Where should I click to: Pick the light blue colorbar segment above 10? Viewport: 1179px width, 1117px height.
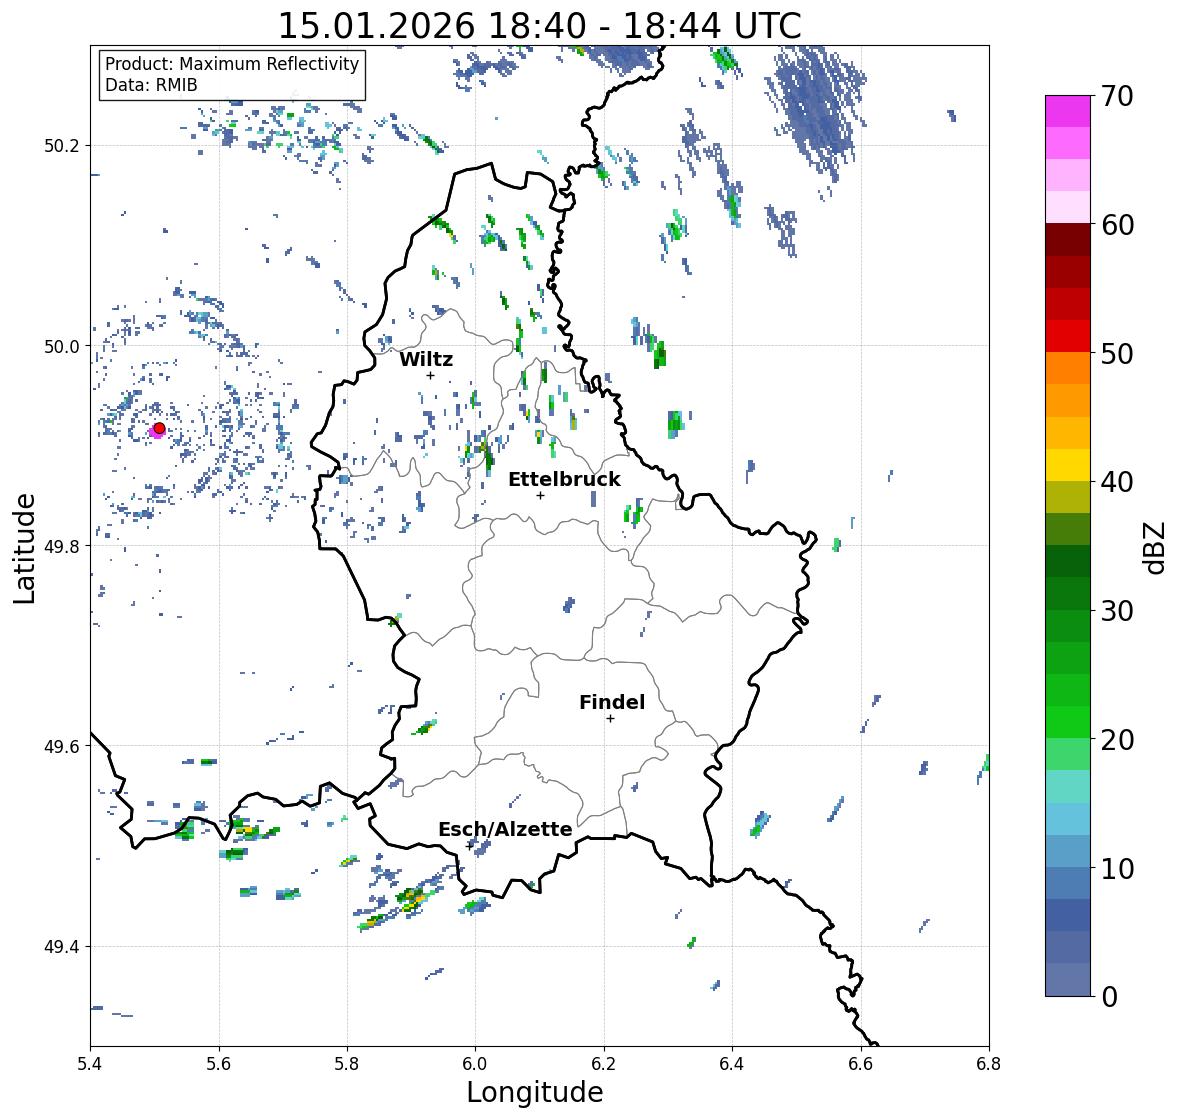tap(1068, 851)
